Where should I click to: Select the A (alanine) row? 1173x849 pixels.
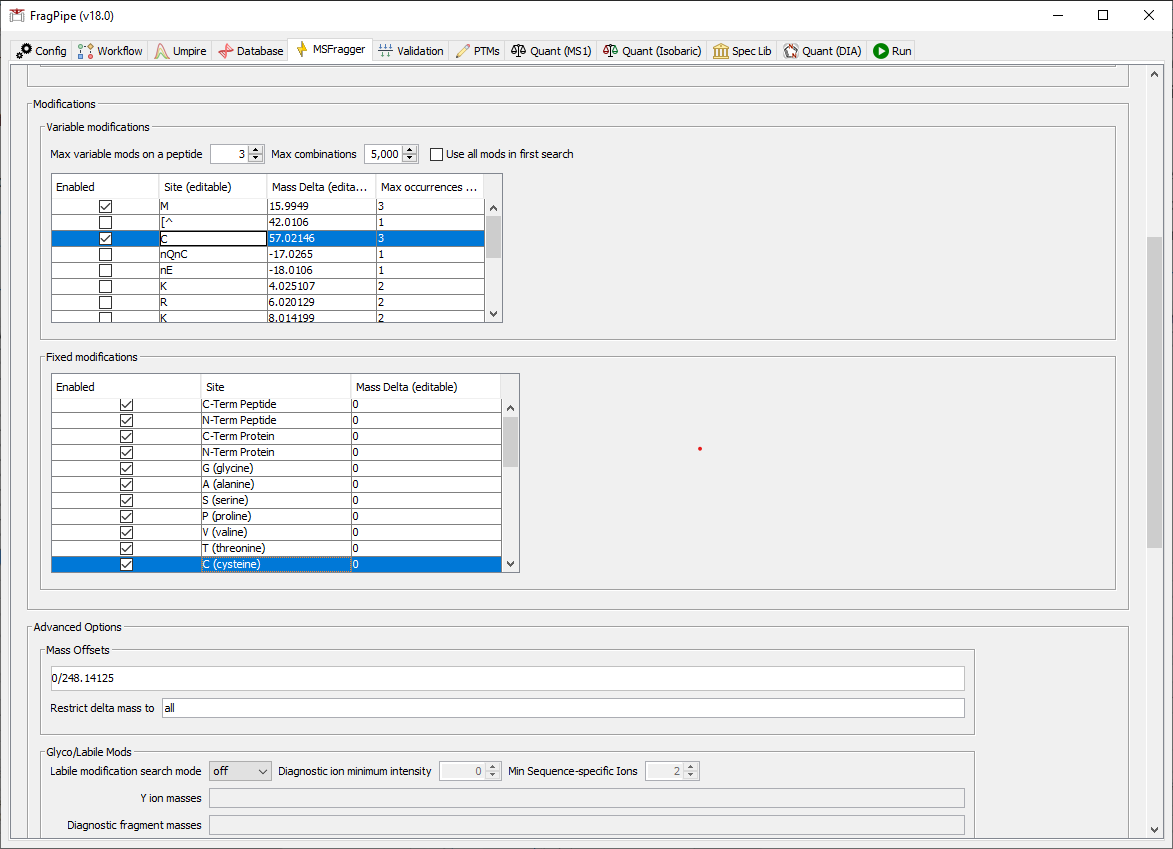tap(276, 484)
